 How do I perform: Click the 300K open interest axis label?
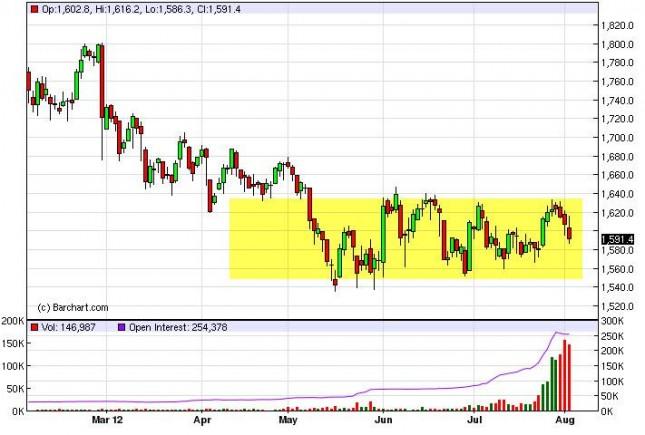pyautogui.click(x=613, y=321)
